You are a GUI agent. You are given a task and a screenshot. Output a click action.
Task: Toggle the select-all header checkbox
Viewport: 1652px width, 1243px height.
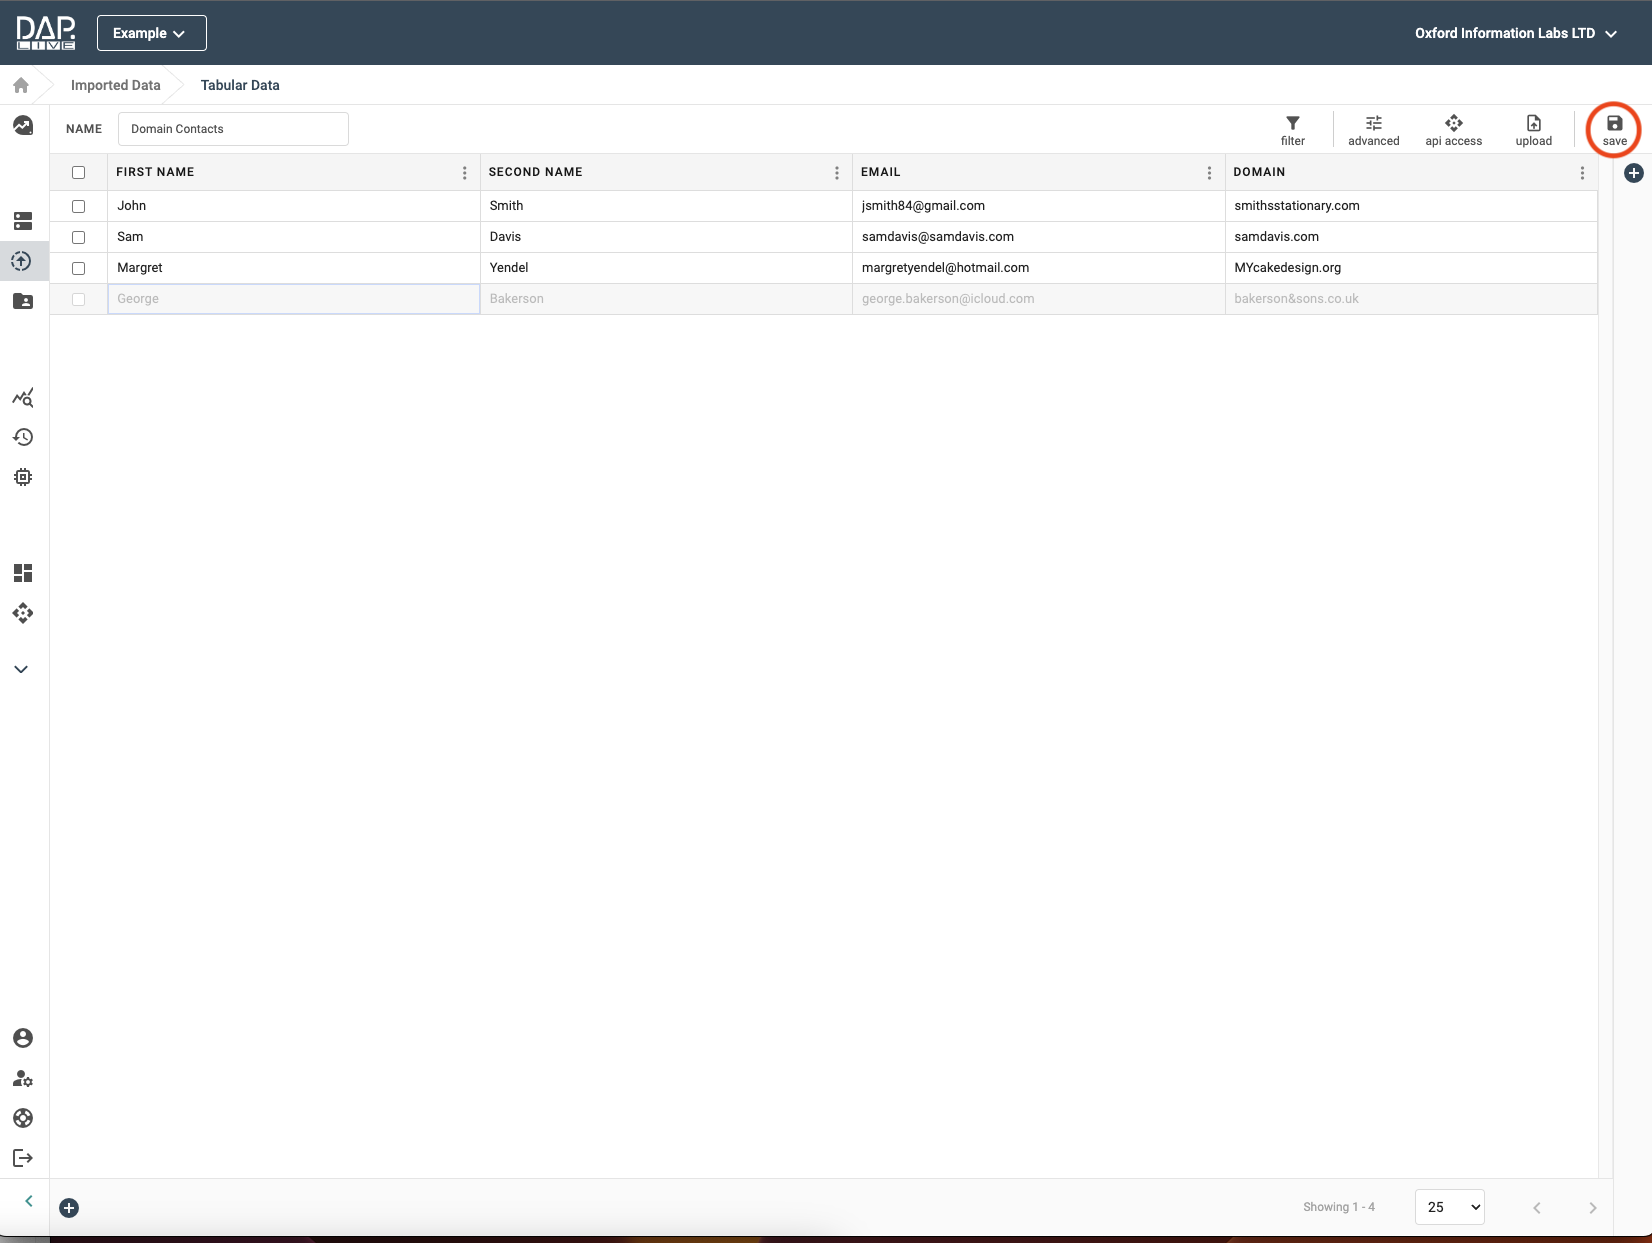[x=79, y=172]
